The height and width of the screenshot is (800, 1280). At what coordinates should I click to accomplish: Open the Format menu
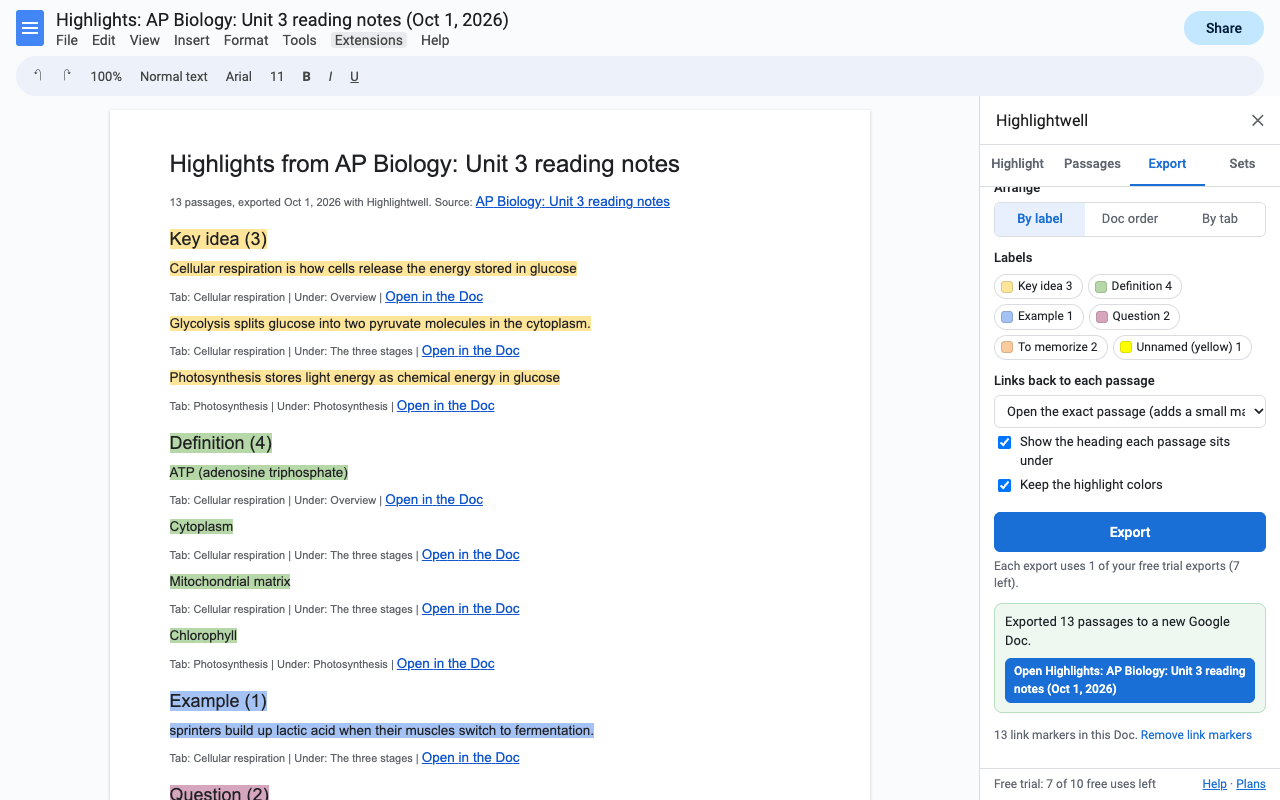246,40
